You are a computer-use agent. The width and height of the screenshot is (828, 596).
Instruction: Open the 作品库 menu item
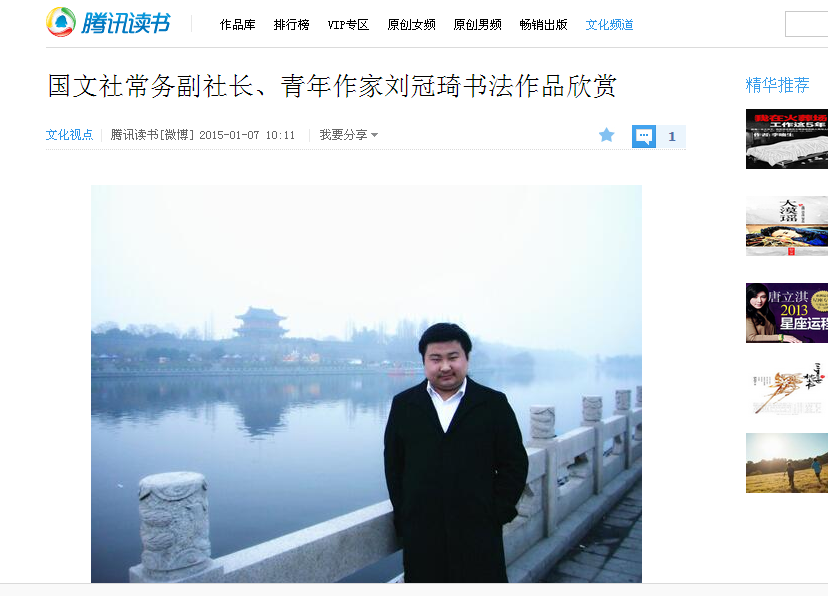pos(238,25)
